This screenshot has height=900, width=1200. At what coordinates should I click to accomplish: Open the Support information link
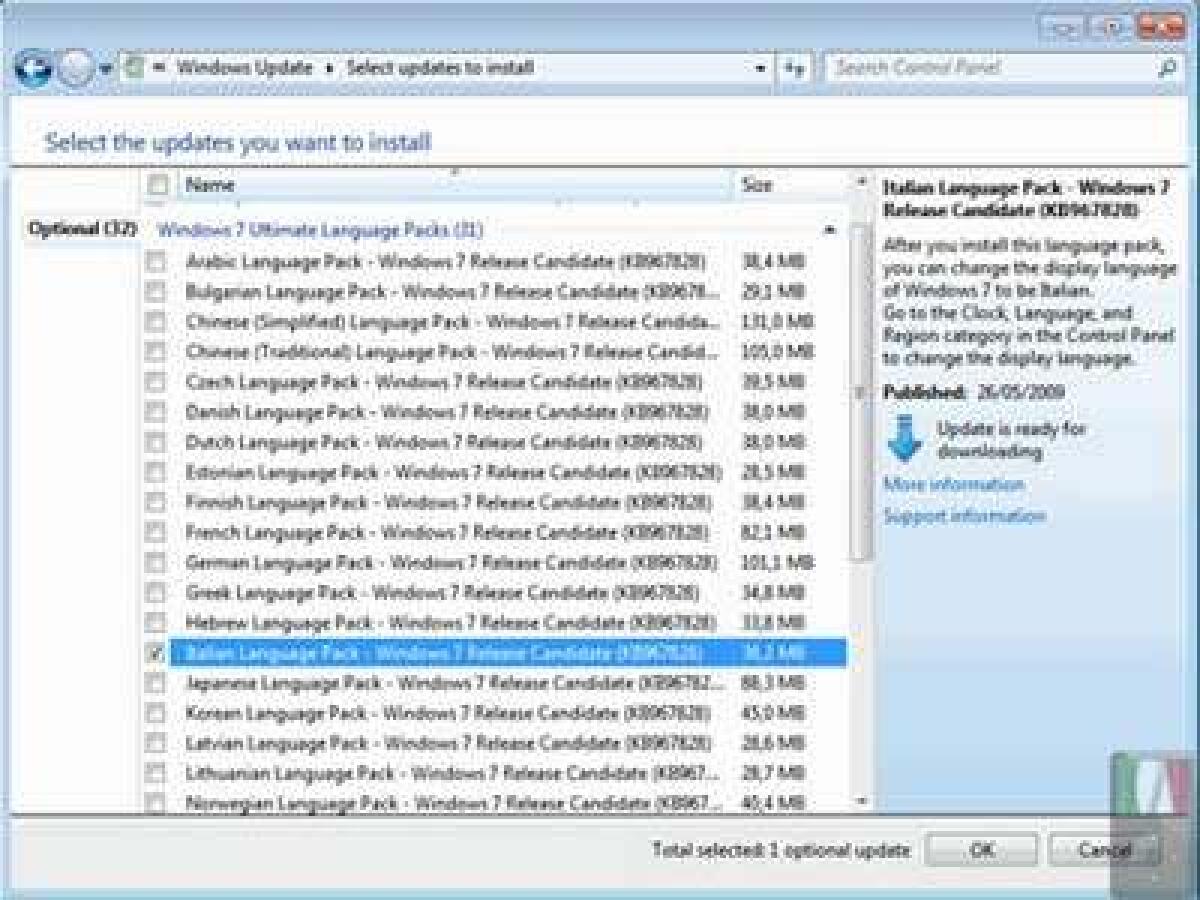pos(964,516)
